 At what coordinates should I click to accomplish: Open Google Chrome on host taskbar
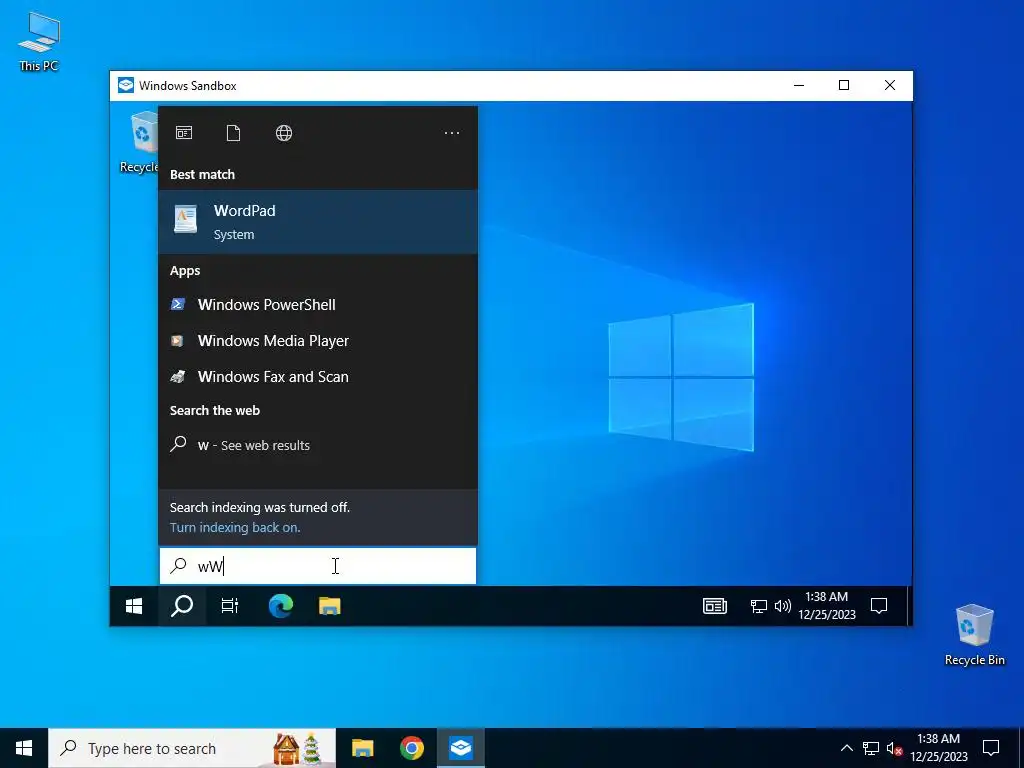pos(411,748)
